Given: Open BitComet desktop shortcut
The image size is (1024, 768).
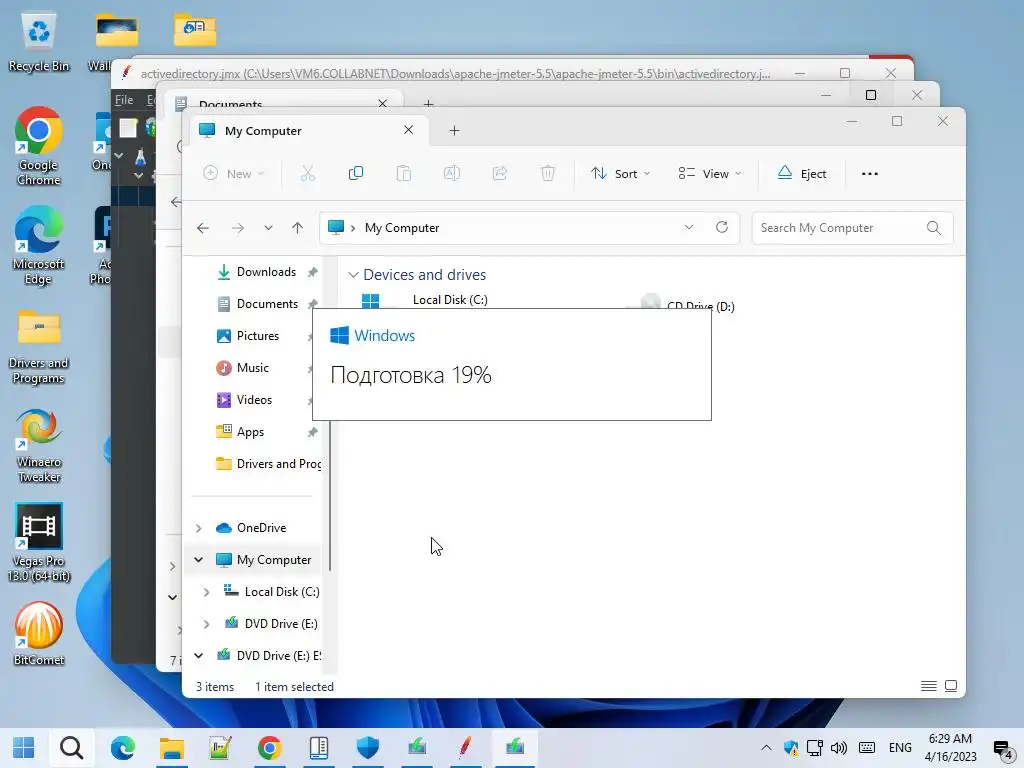Looking at the screenshot, I should tap(39, 633).
